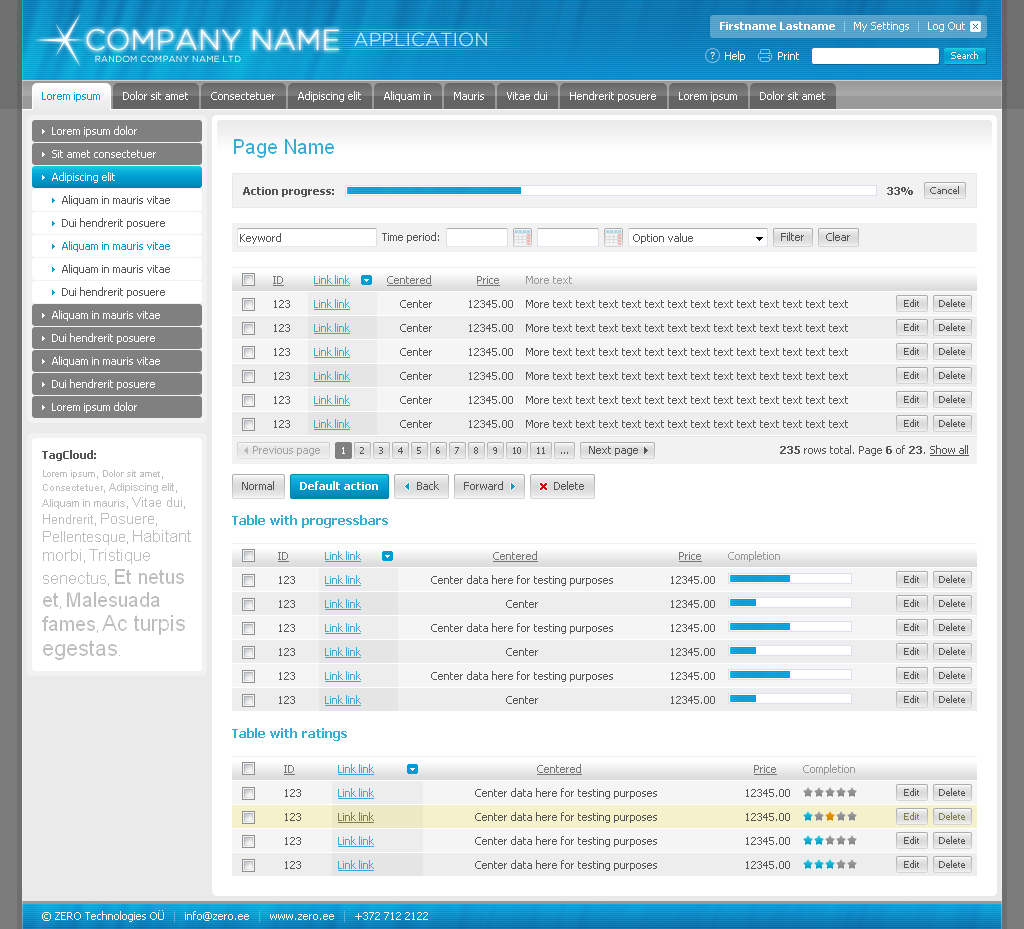
Task: Switch to the Consectetuer tab
Action: 243,96
